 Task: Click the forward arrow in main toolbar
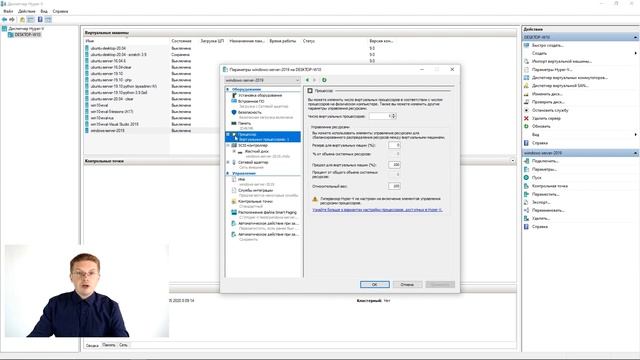point(12,20)
